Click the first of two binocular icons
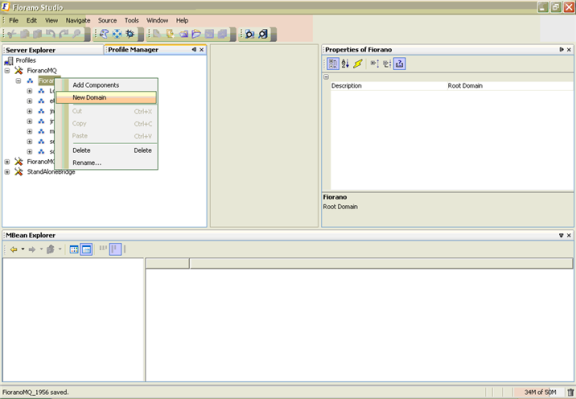 tap(250, 34)
